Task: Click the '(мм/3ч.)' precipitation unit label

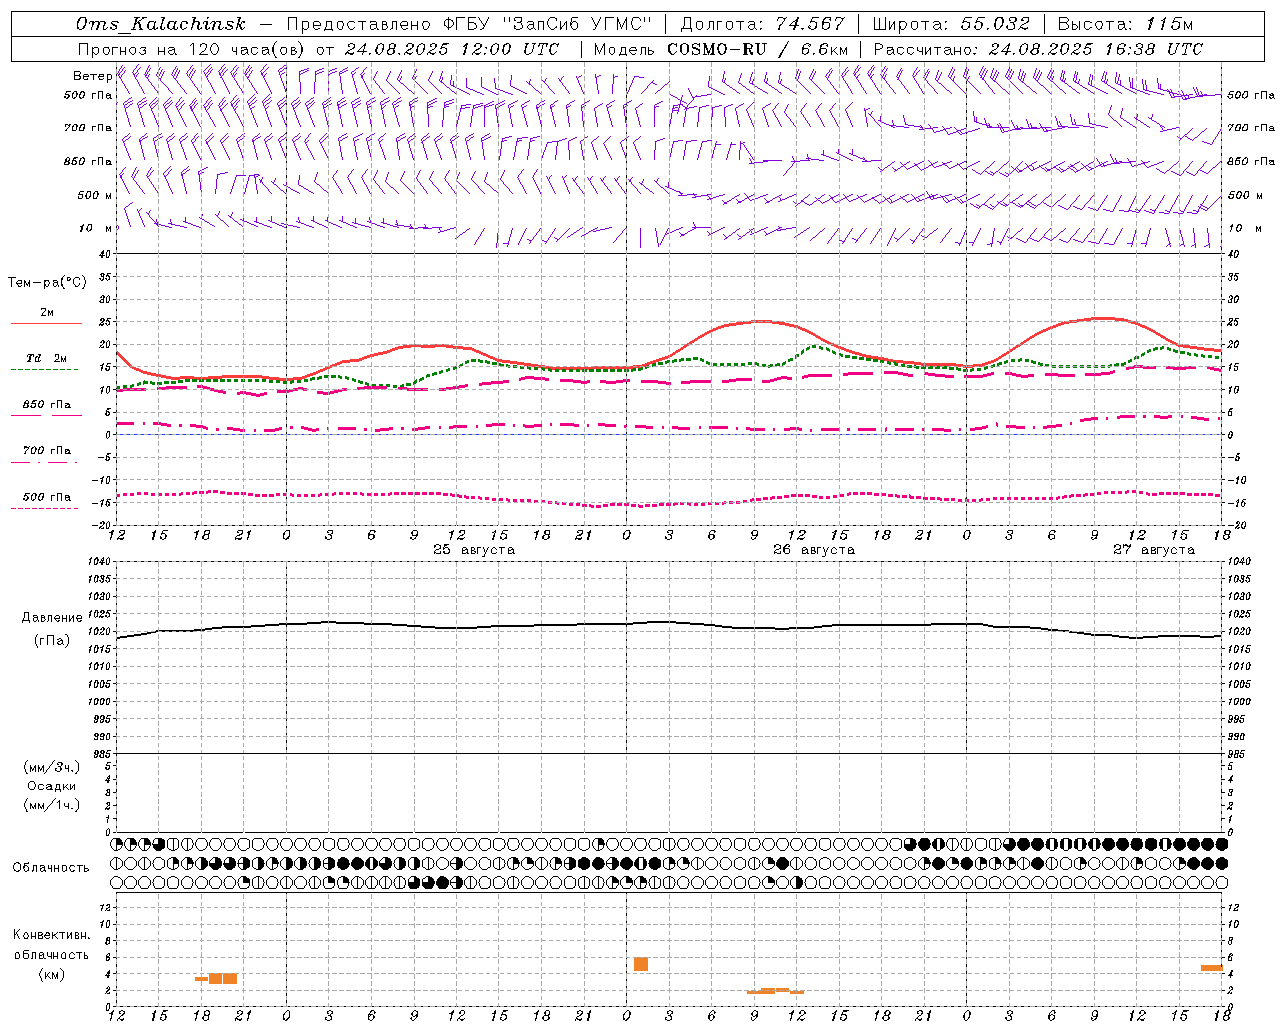Action: (52, 767)
